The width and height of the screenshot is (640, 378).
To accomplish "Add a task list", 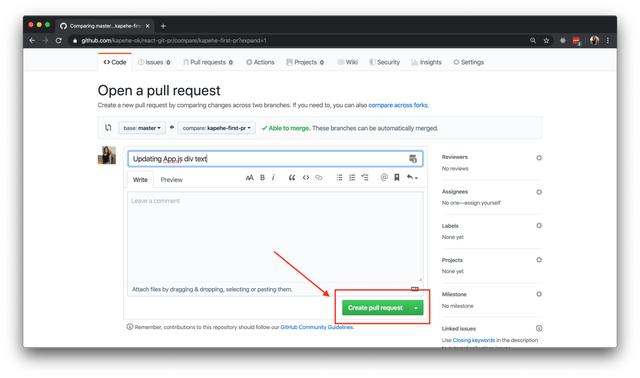I will (364, 177).
